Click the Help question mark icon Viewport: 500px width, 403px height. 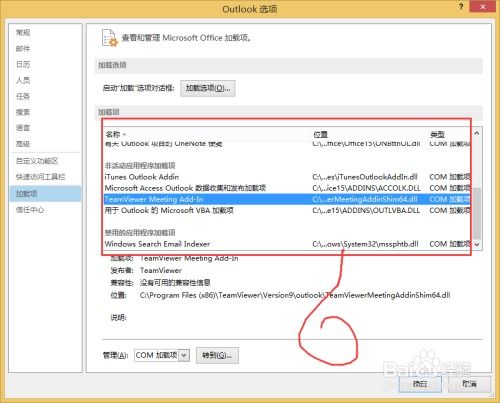click(x=461, y=7)
